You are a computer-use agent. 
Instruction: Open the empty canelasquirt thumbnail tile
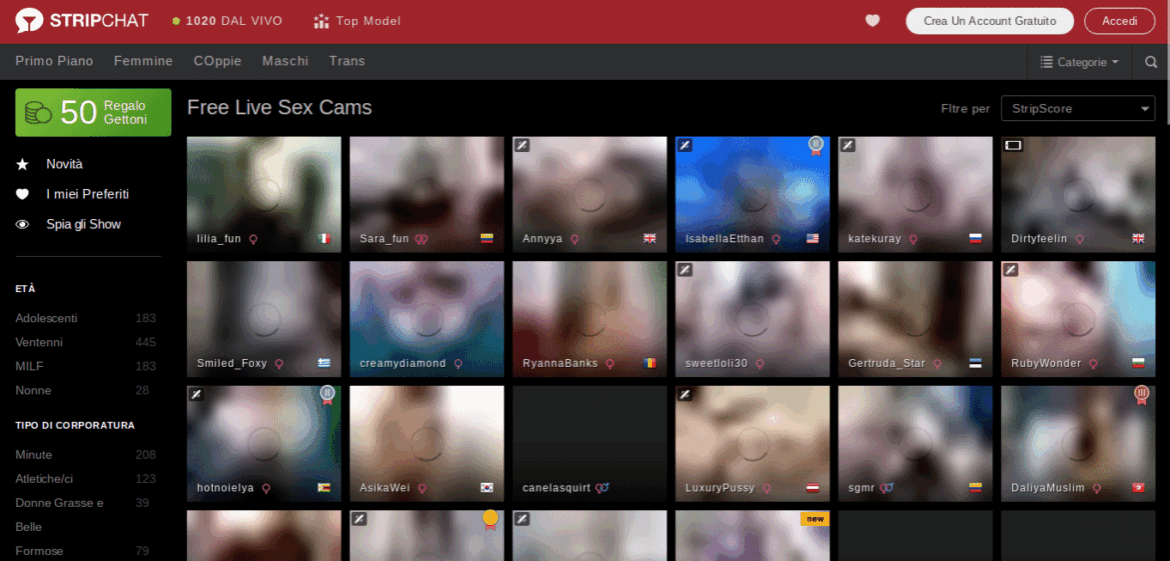[589, 435]
